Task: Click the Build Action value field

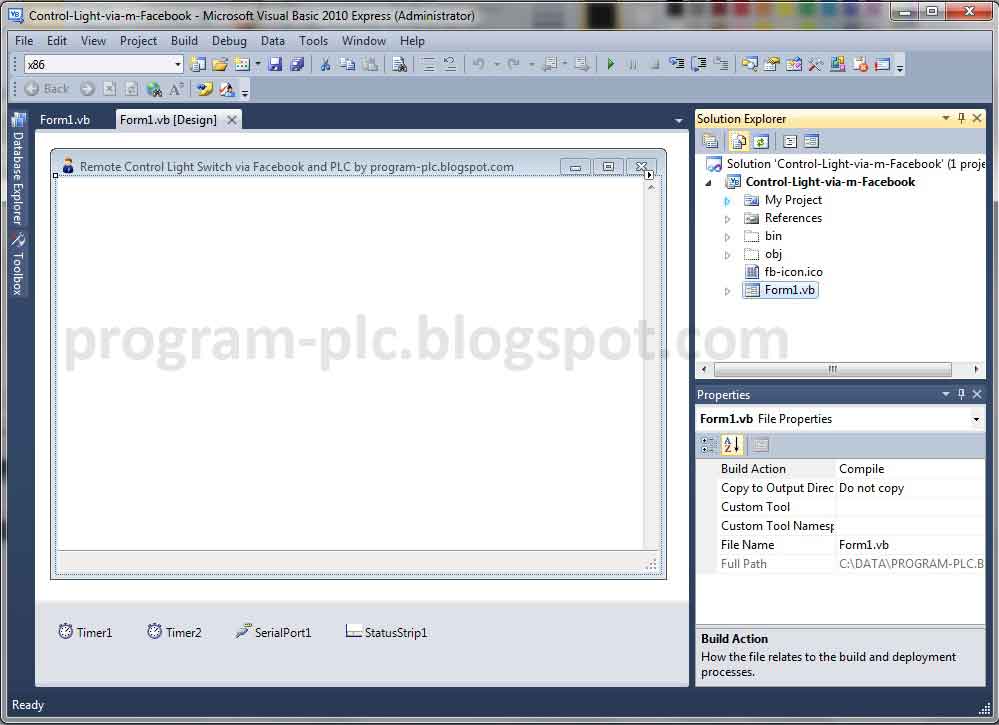Action: pyautogui.click(x=910, y=469)
